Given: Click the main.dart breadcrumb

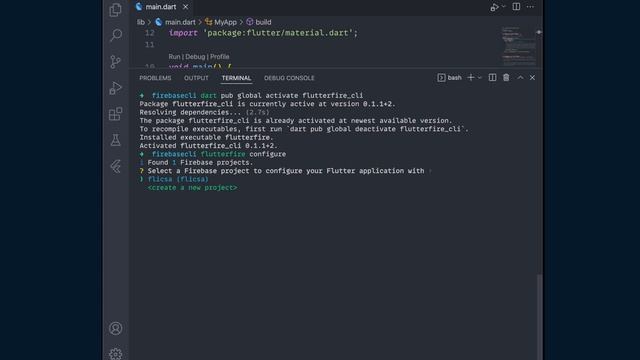Looking at the screenshot, I should pyautogui.click(x=180, y=22).
